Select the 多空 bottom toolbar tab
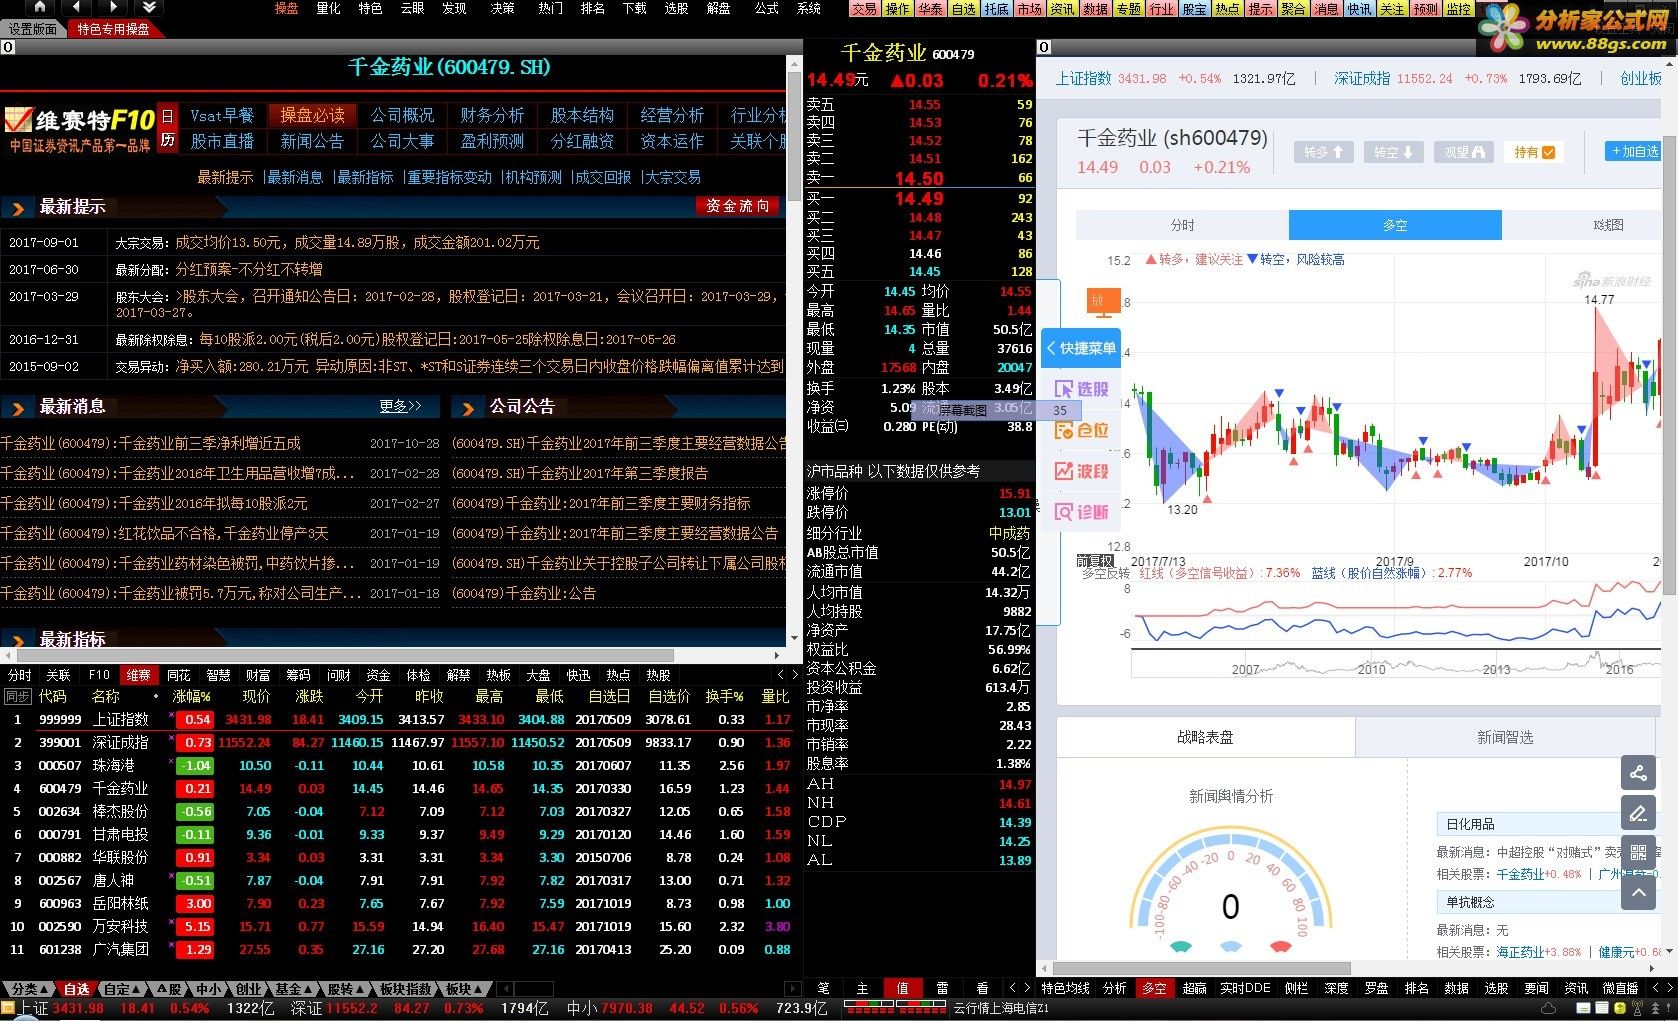This screenshot has width=1678, height=1021. 1154,988
